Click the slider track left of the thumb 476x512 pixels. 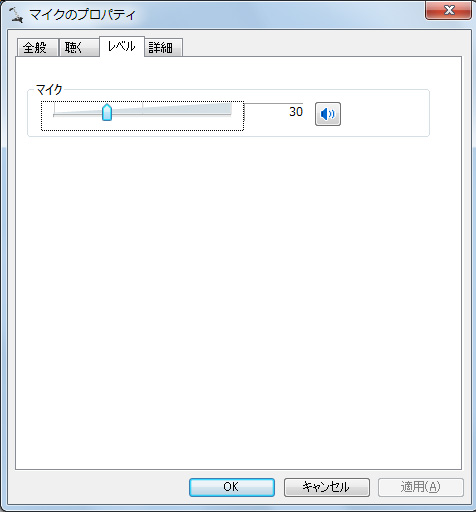77,115
